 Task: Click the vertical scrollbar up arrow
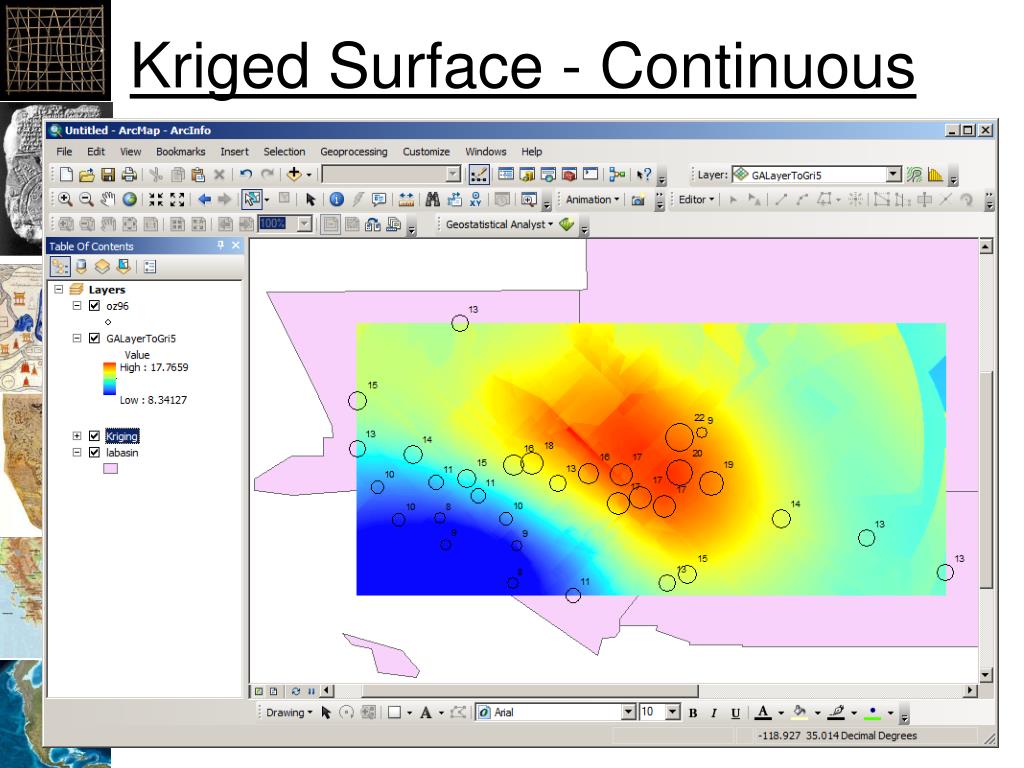click(985, 247)
